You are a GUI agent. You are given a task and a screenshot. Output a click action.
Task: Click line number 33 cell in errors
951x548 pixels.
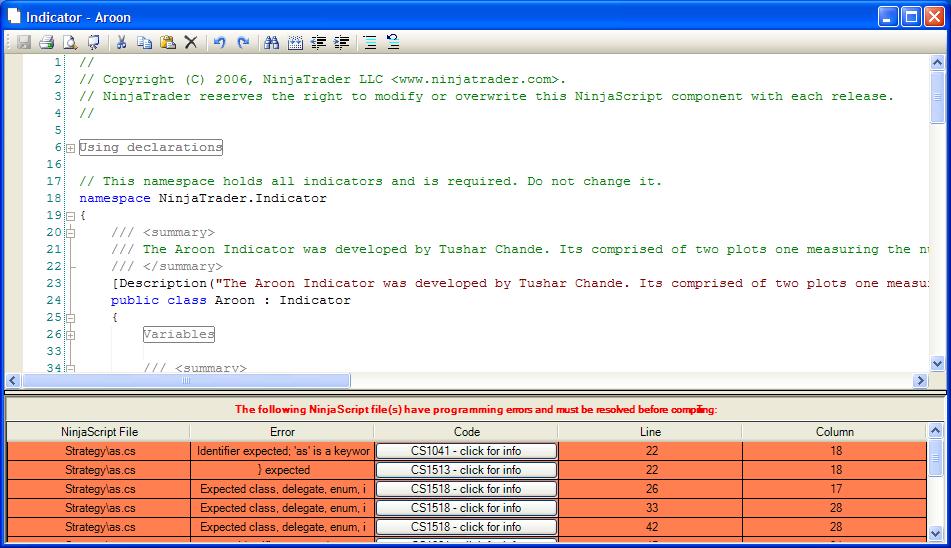(651, 508)
